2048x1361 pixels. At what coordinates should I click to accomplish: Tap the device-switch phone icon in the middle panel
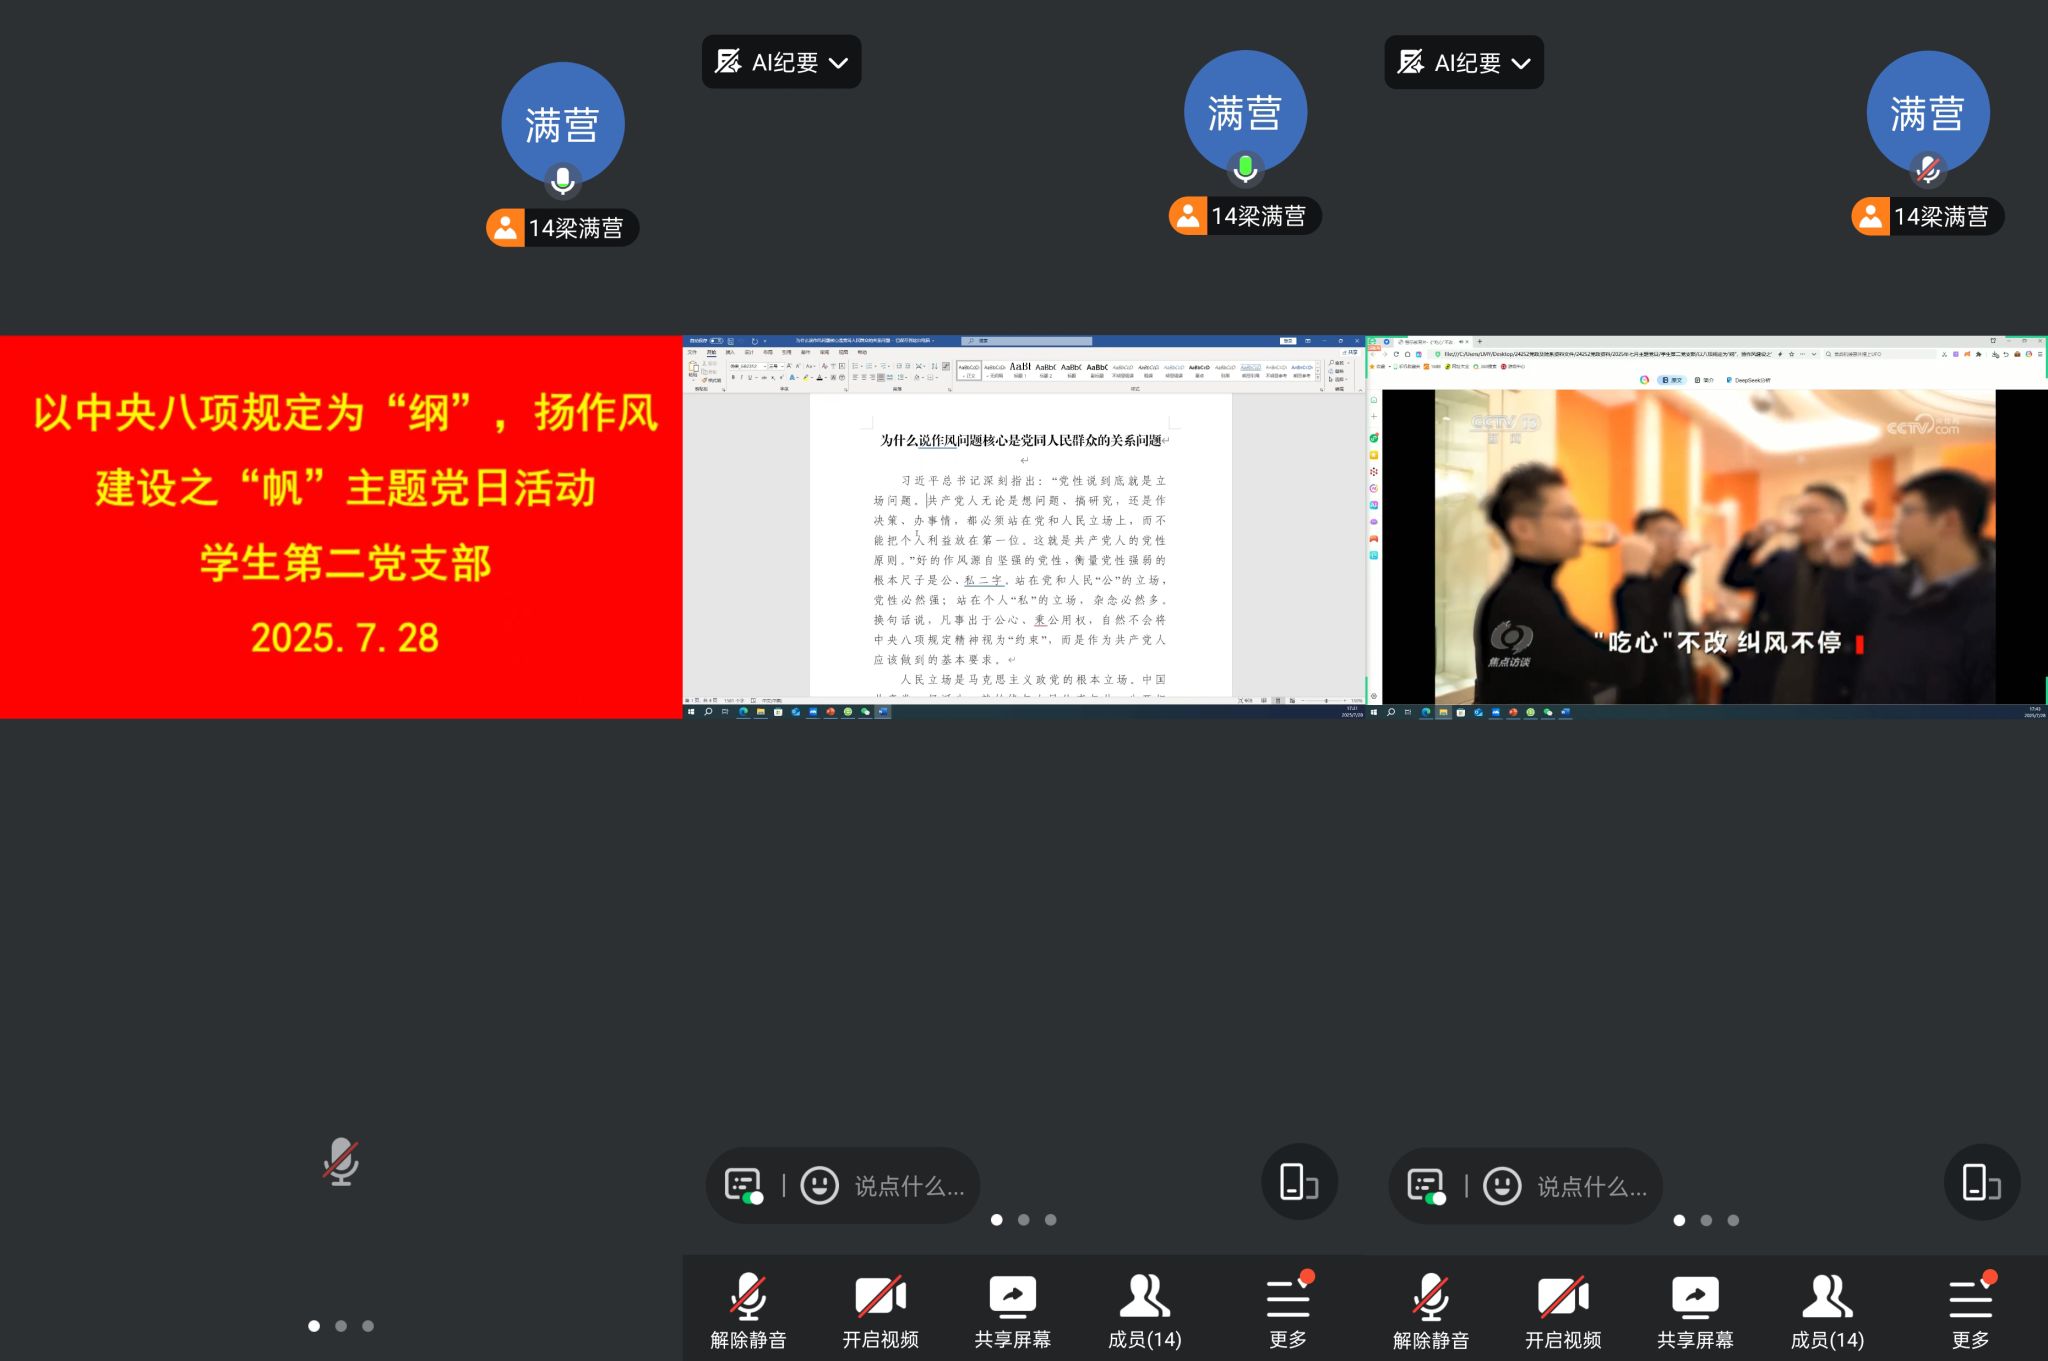(x=1299, y=1182)
